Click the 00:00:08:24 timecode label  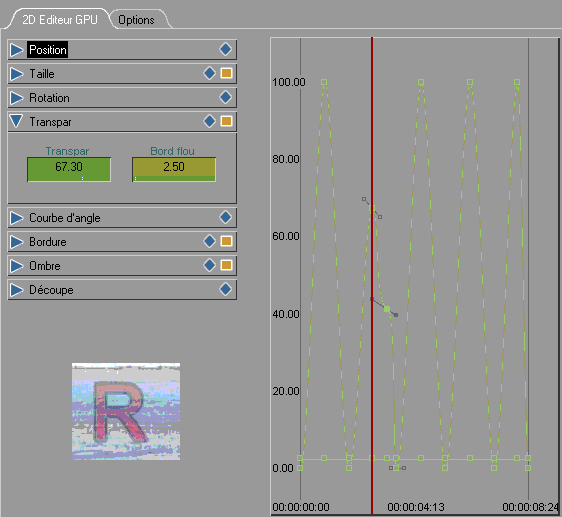tap(531, 507)
